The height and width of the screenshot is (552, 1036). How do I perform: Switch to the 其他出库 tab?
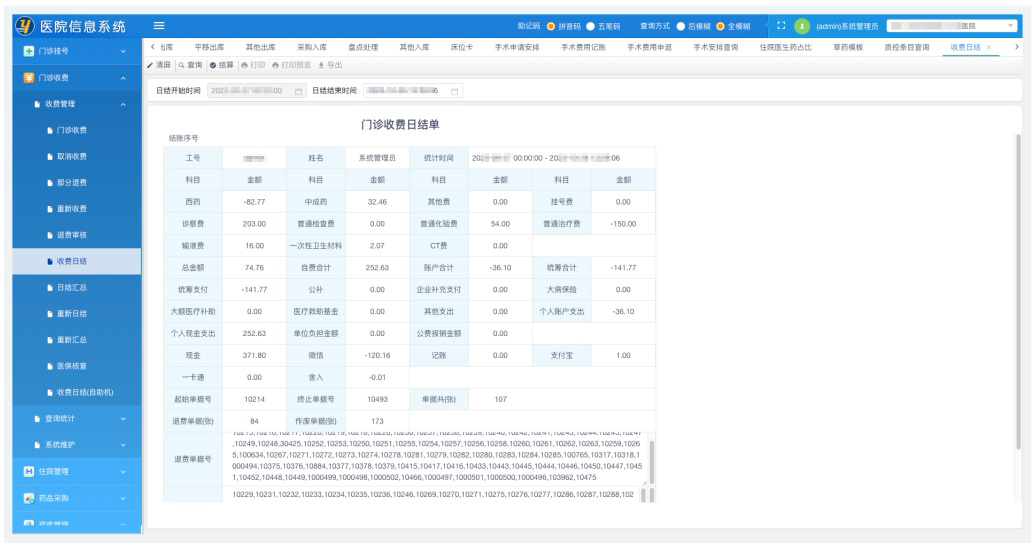click(260, 47)
